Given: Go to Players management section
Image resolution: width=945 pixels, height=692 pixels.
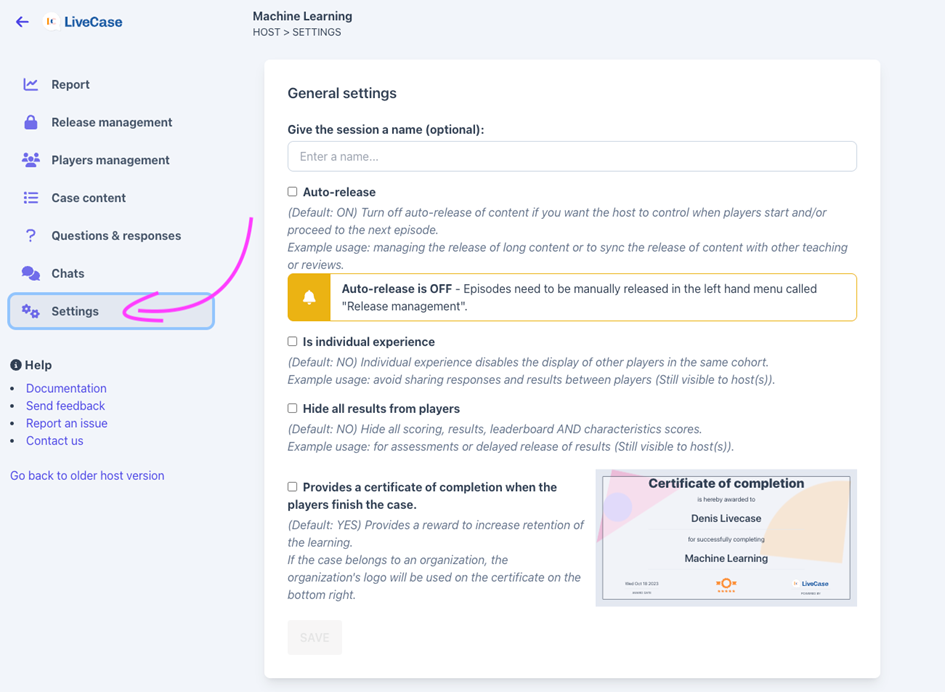Looking at the screenshot, I should (110, 160).
